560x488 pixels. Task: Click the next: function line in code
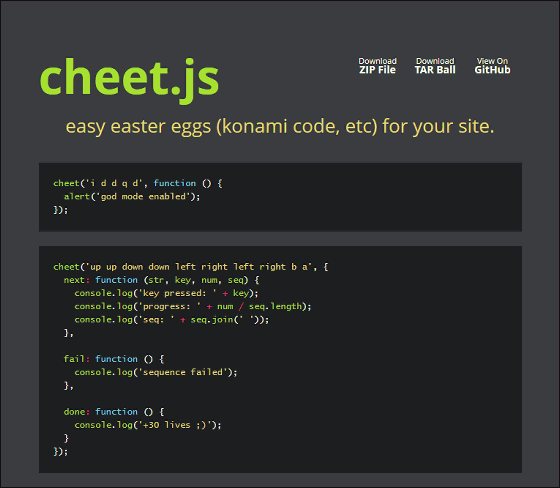(x=161, y=280)
